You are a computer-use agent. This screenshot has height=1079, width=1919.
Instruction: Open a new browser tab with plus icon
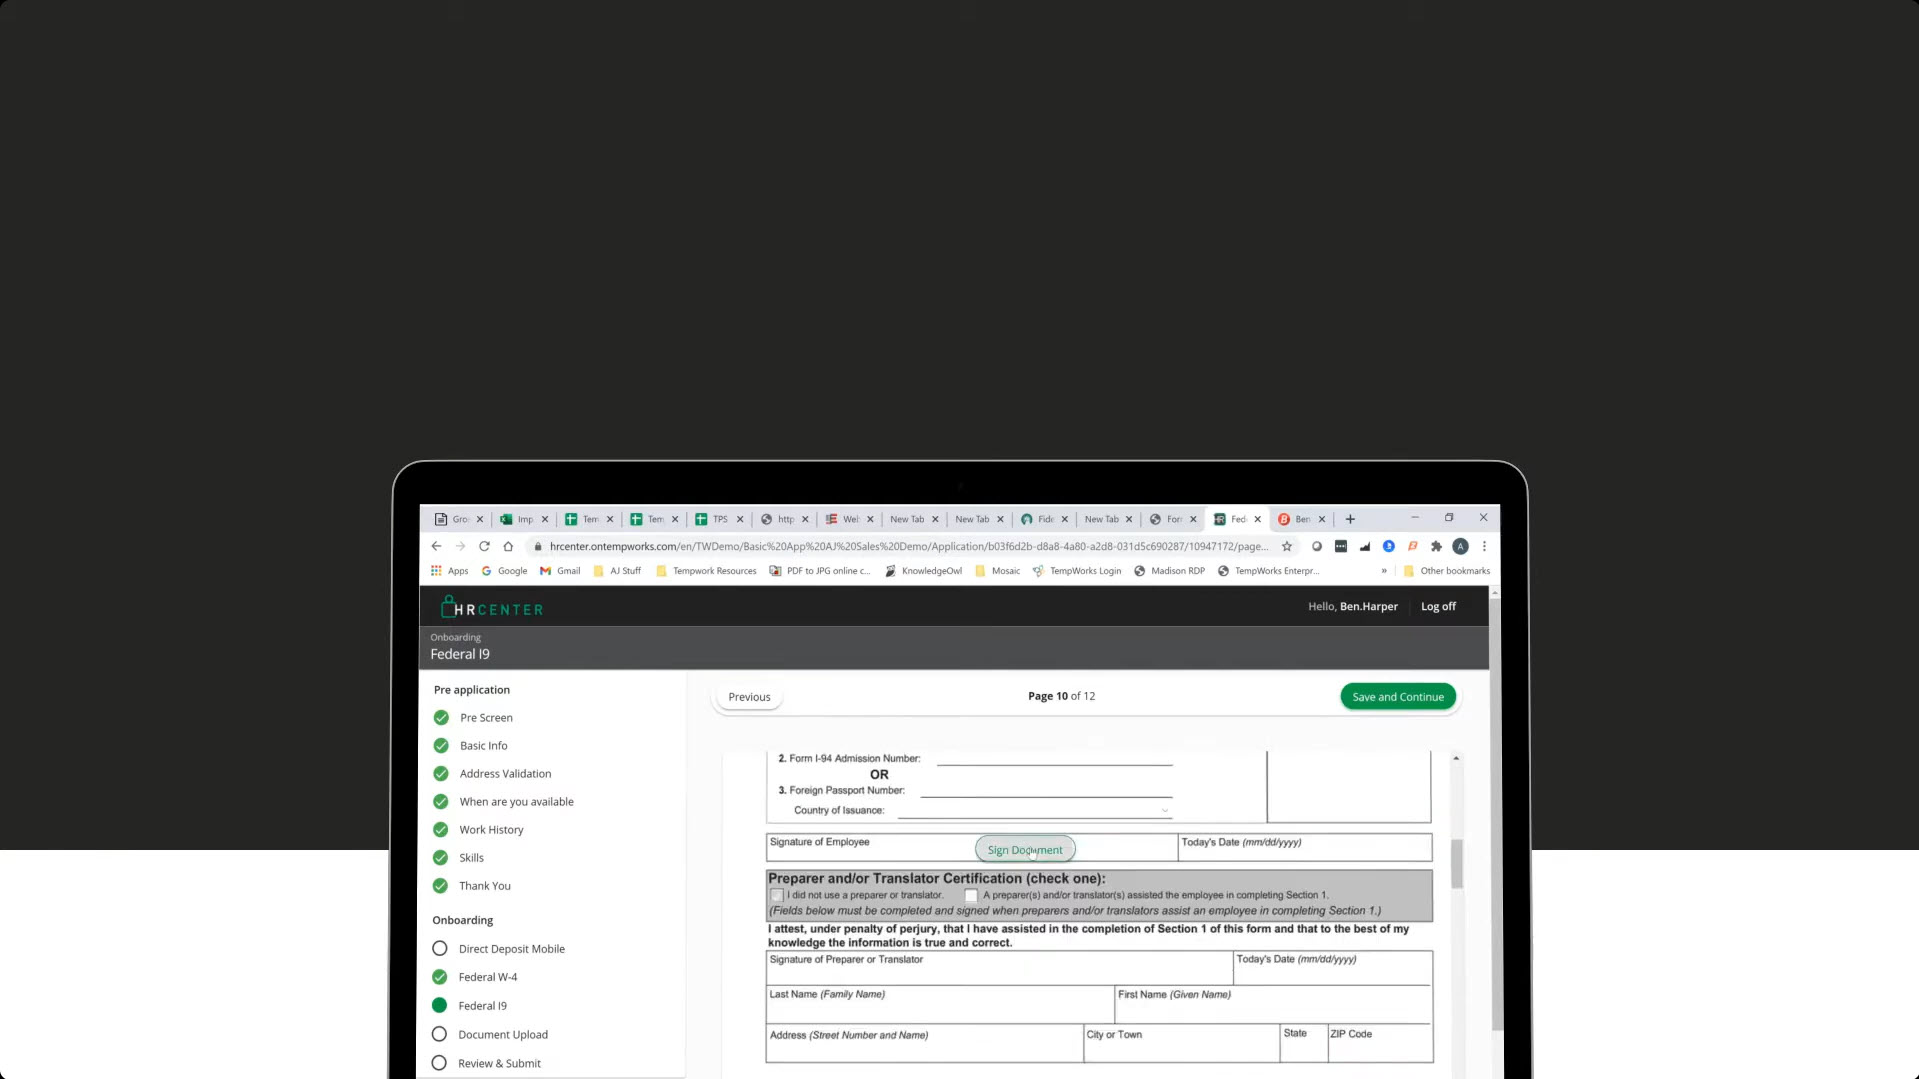(1350, 519)
